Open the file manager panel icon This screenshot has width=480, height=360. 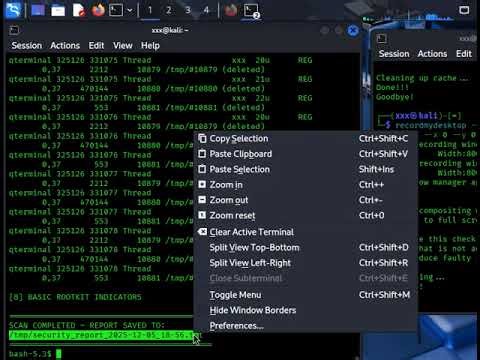(x=58, y=10)
